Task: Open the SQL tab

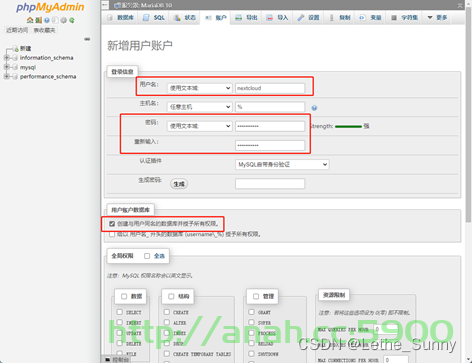Action: pyautogui.click(x=154, y=18)
